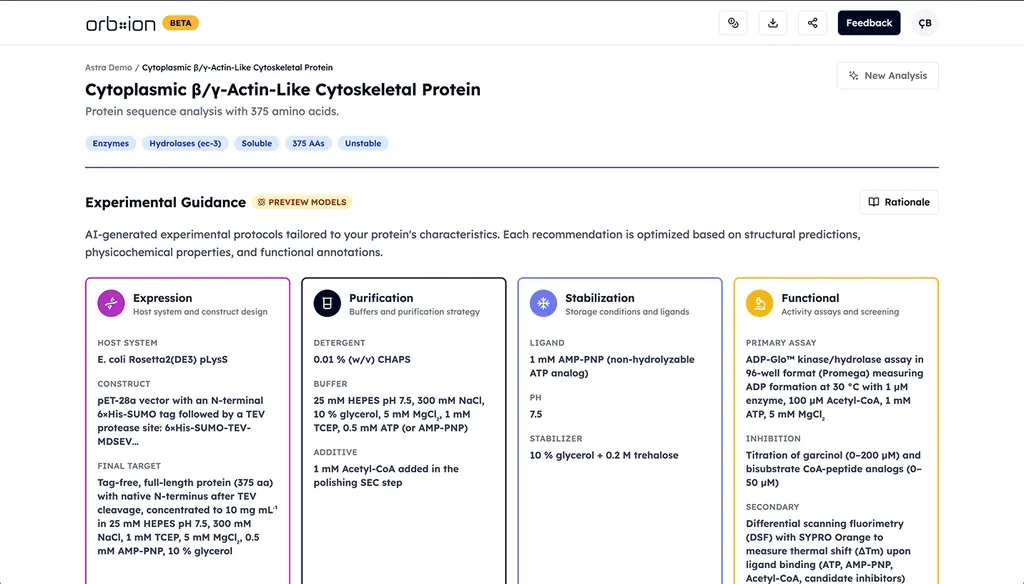Send feedback with the Feedback button
The image size is (1024, 584).
click(869, 23)
